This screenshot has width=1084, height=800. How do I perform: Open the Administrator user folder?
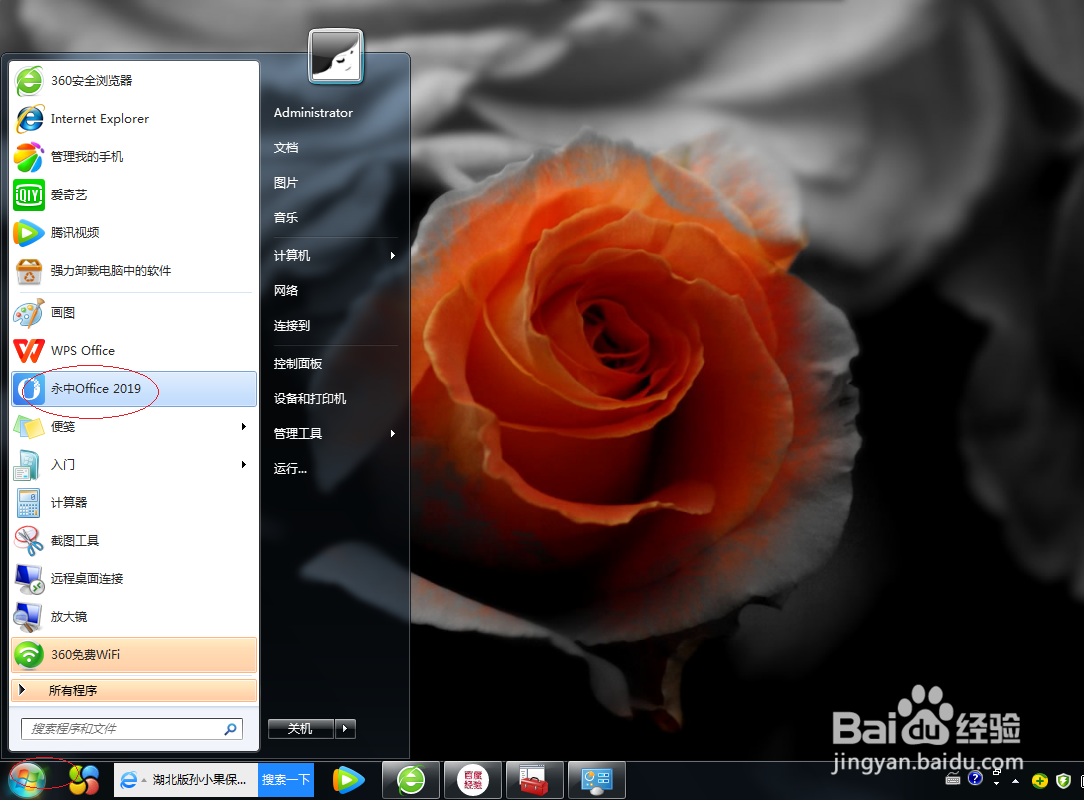pos(313,113)
